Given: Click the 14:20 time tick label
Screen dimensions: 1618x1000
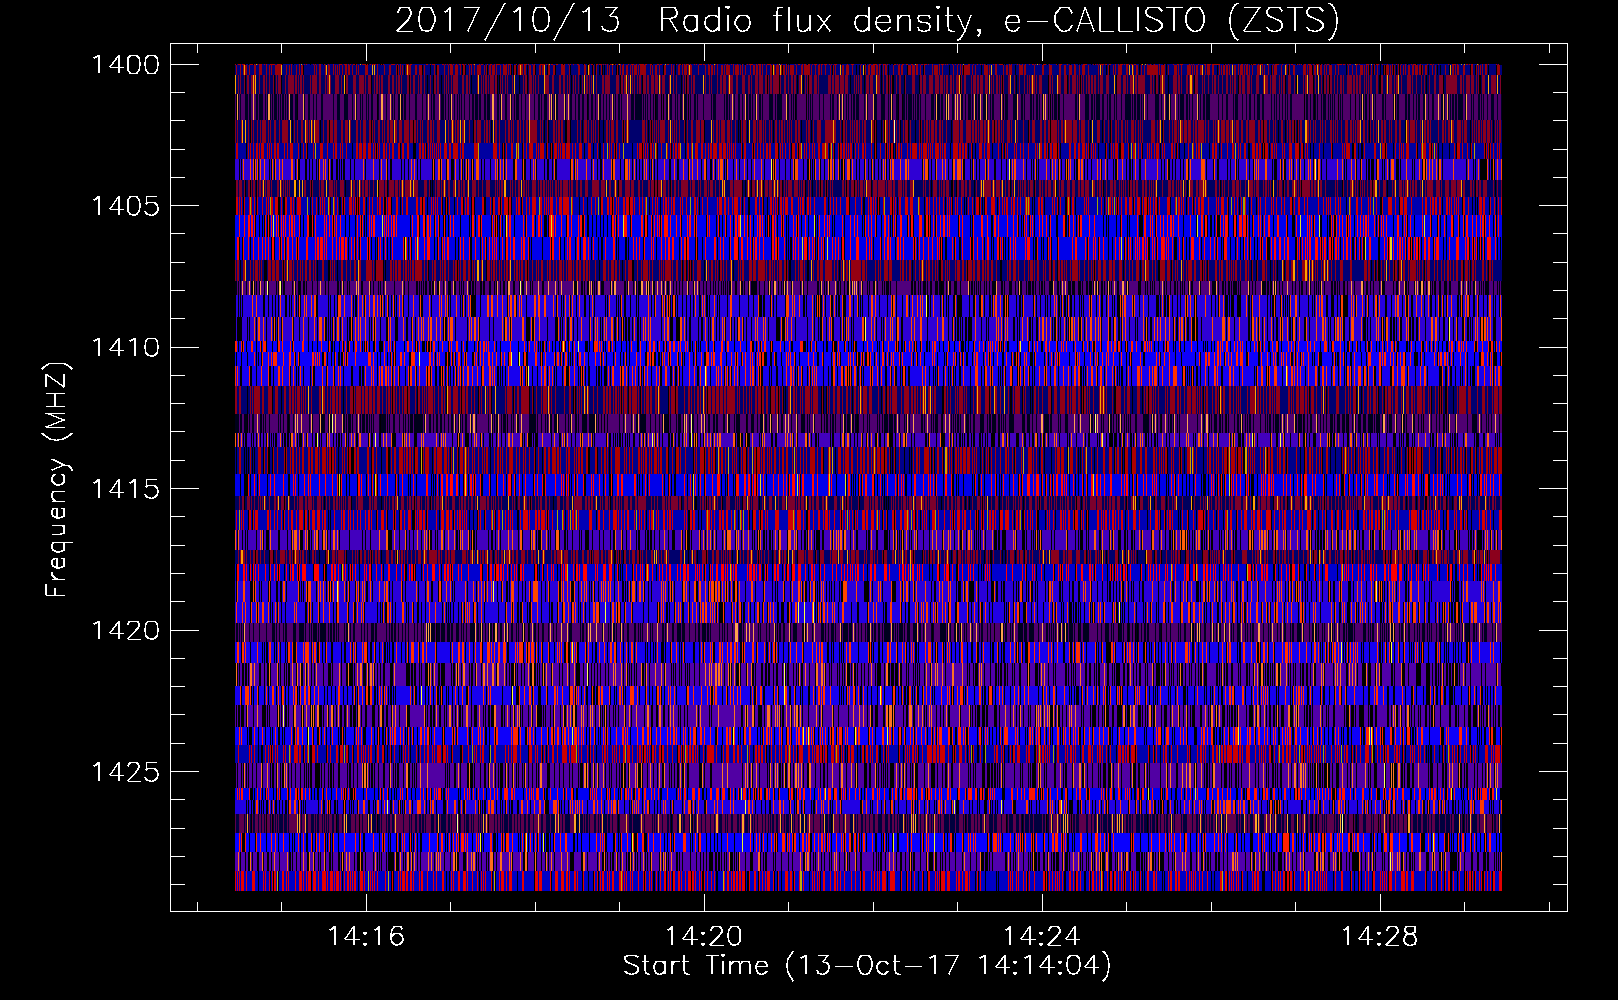Looking at the screenshot, I should [704, 936].
